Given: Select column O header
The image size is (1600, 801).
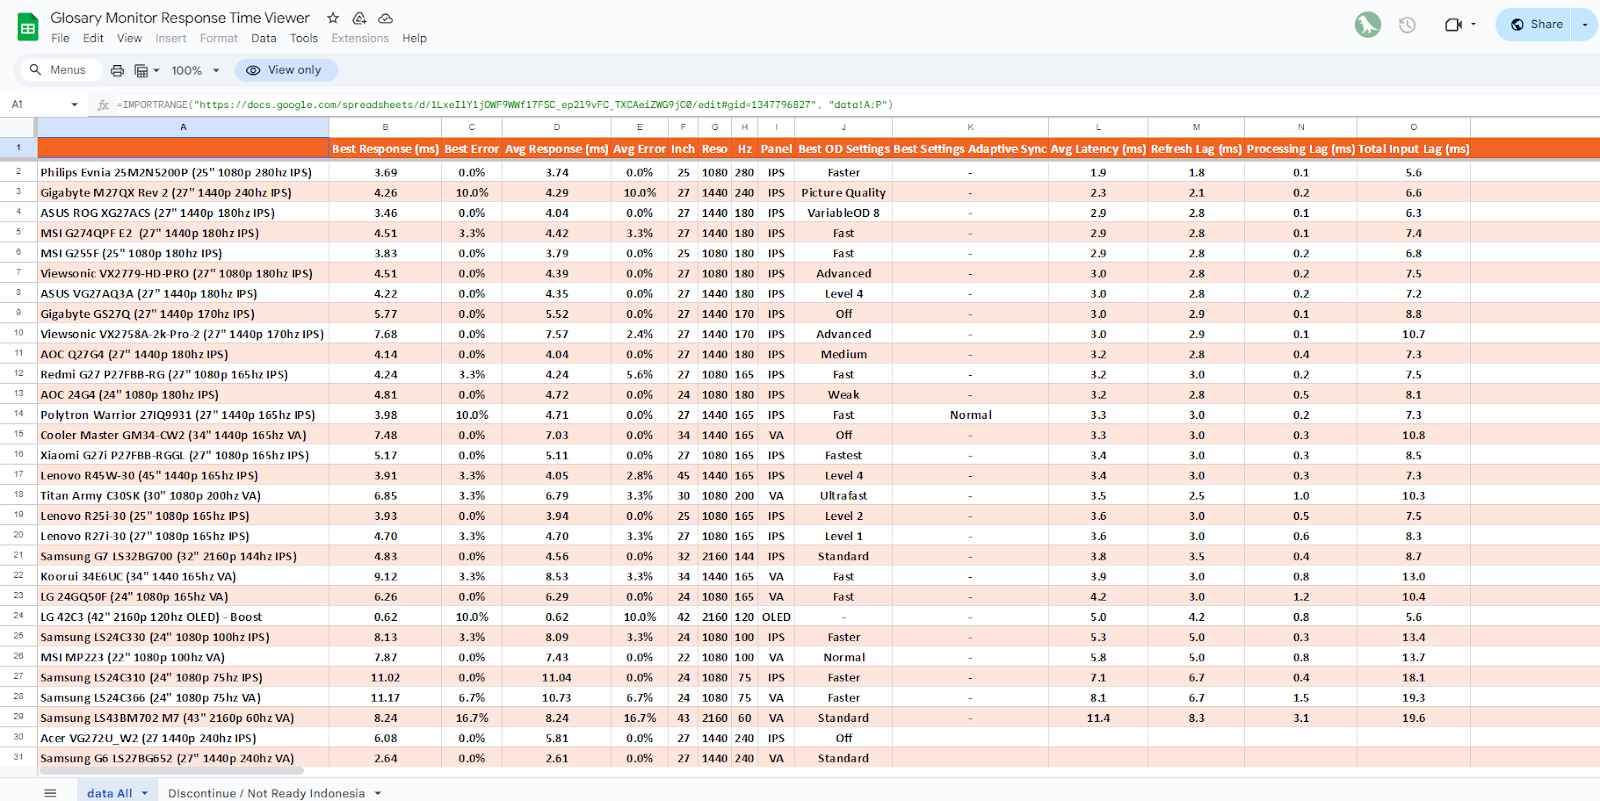Looking at the screenshot, I should tap(1413, 127).
